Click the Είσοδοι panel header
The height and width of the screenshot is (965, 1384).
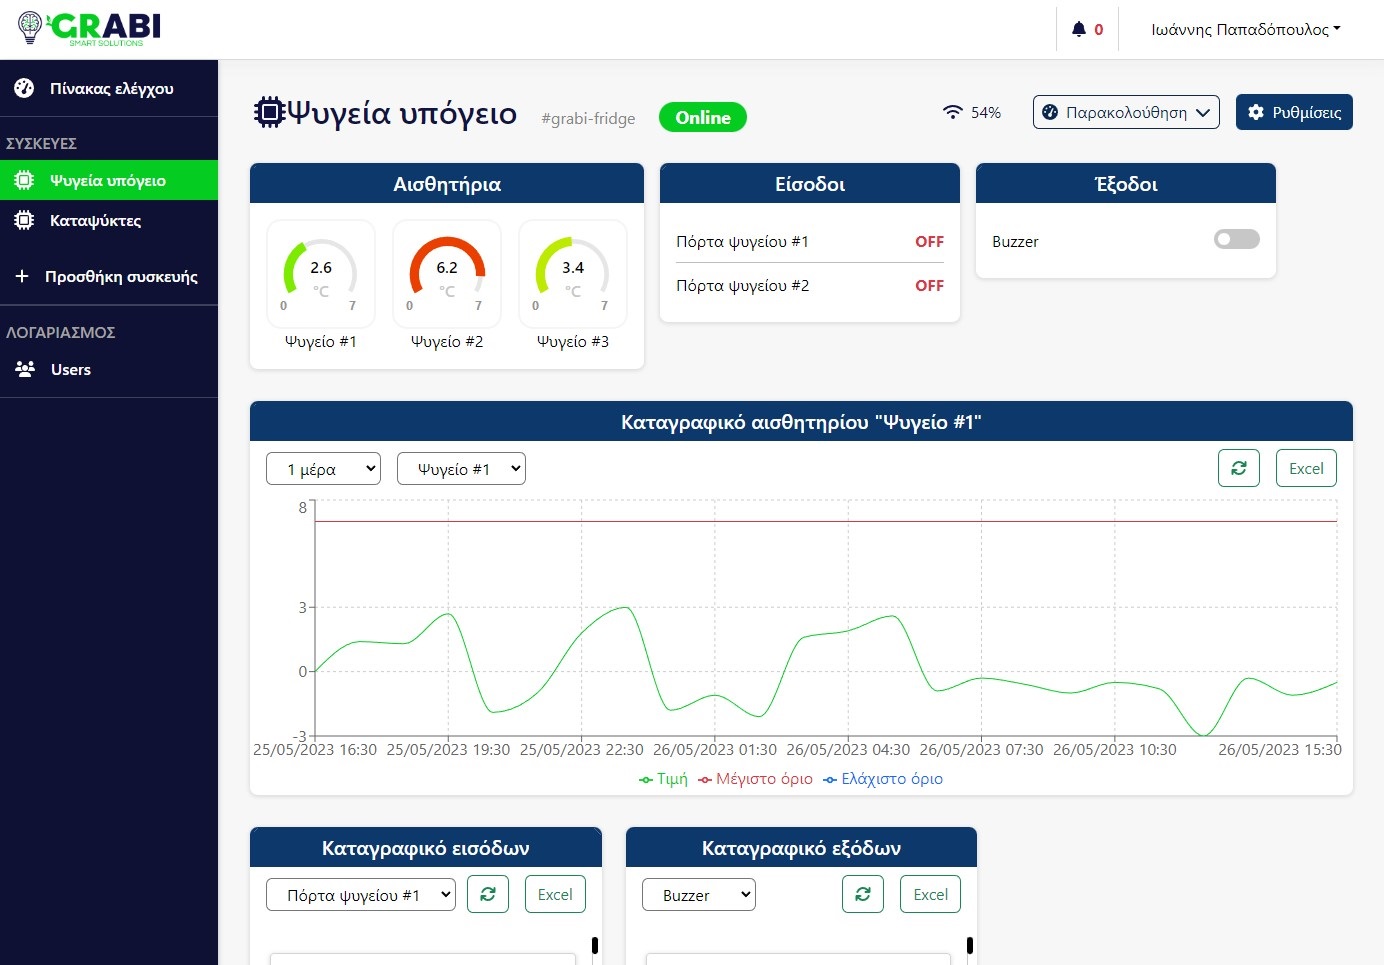tap(810, 184)
